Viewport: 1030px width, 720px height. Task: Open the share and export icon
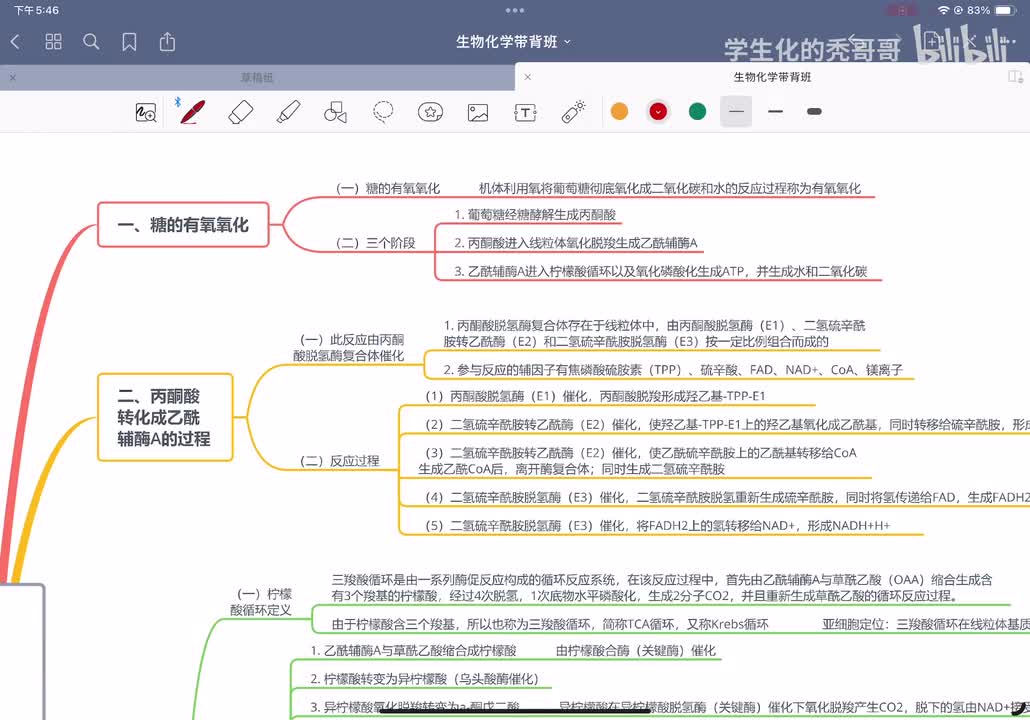click(x=168, y=42)
